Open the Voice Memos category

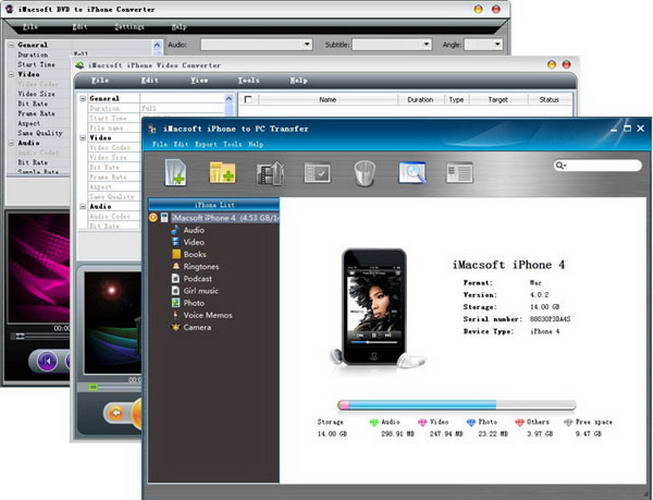tap(207, 315)
